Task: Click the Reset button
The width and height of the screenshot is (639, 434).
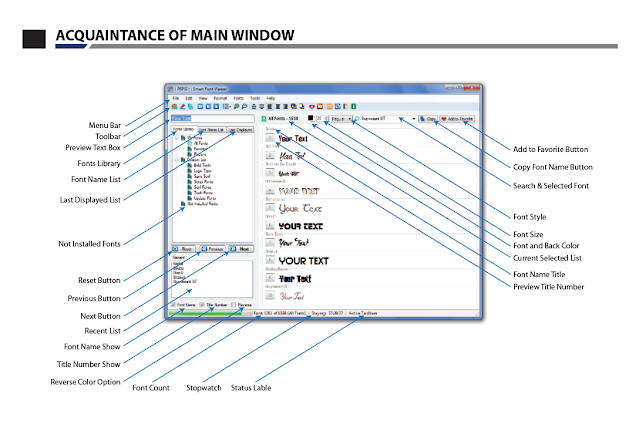Action: tap(184, 249)
